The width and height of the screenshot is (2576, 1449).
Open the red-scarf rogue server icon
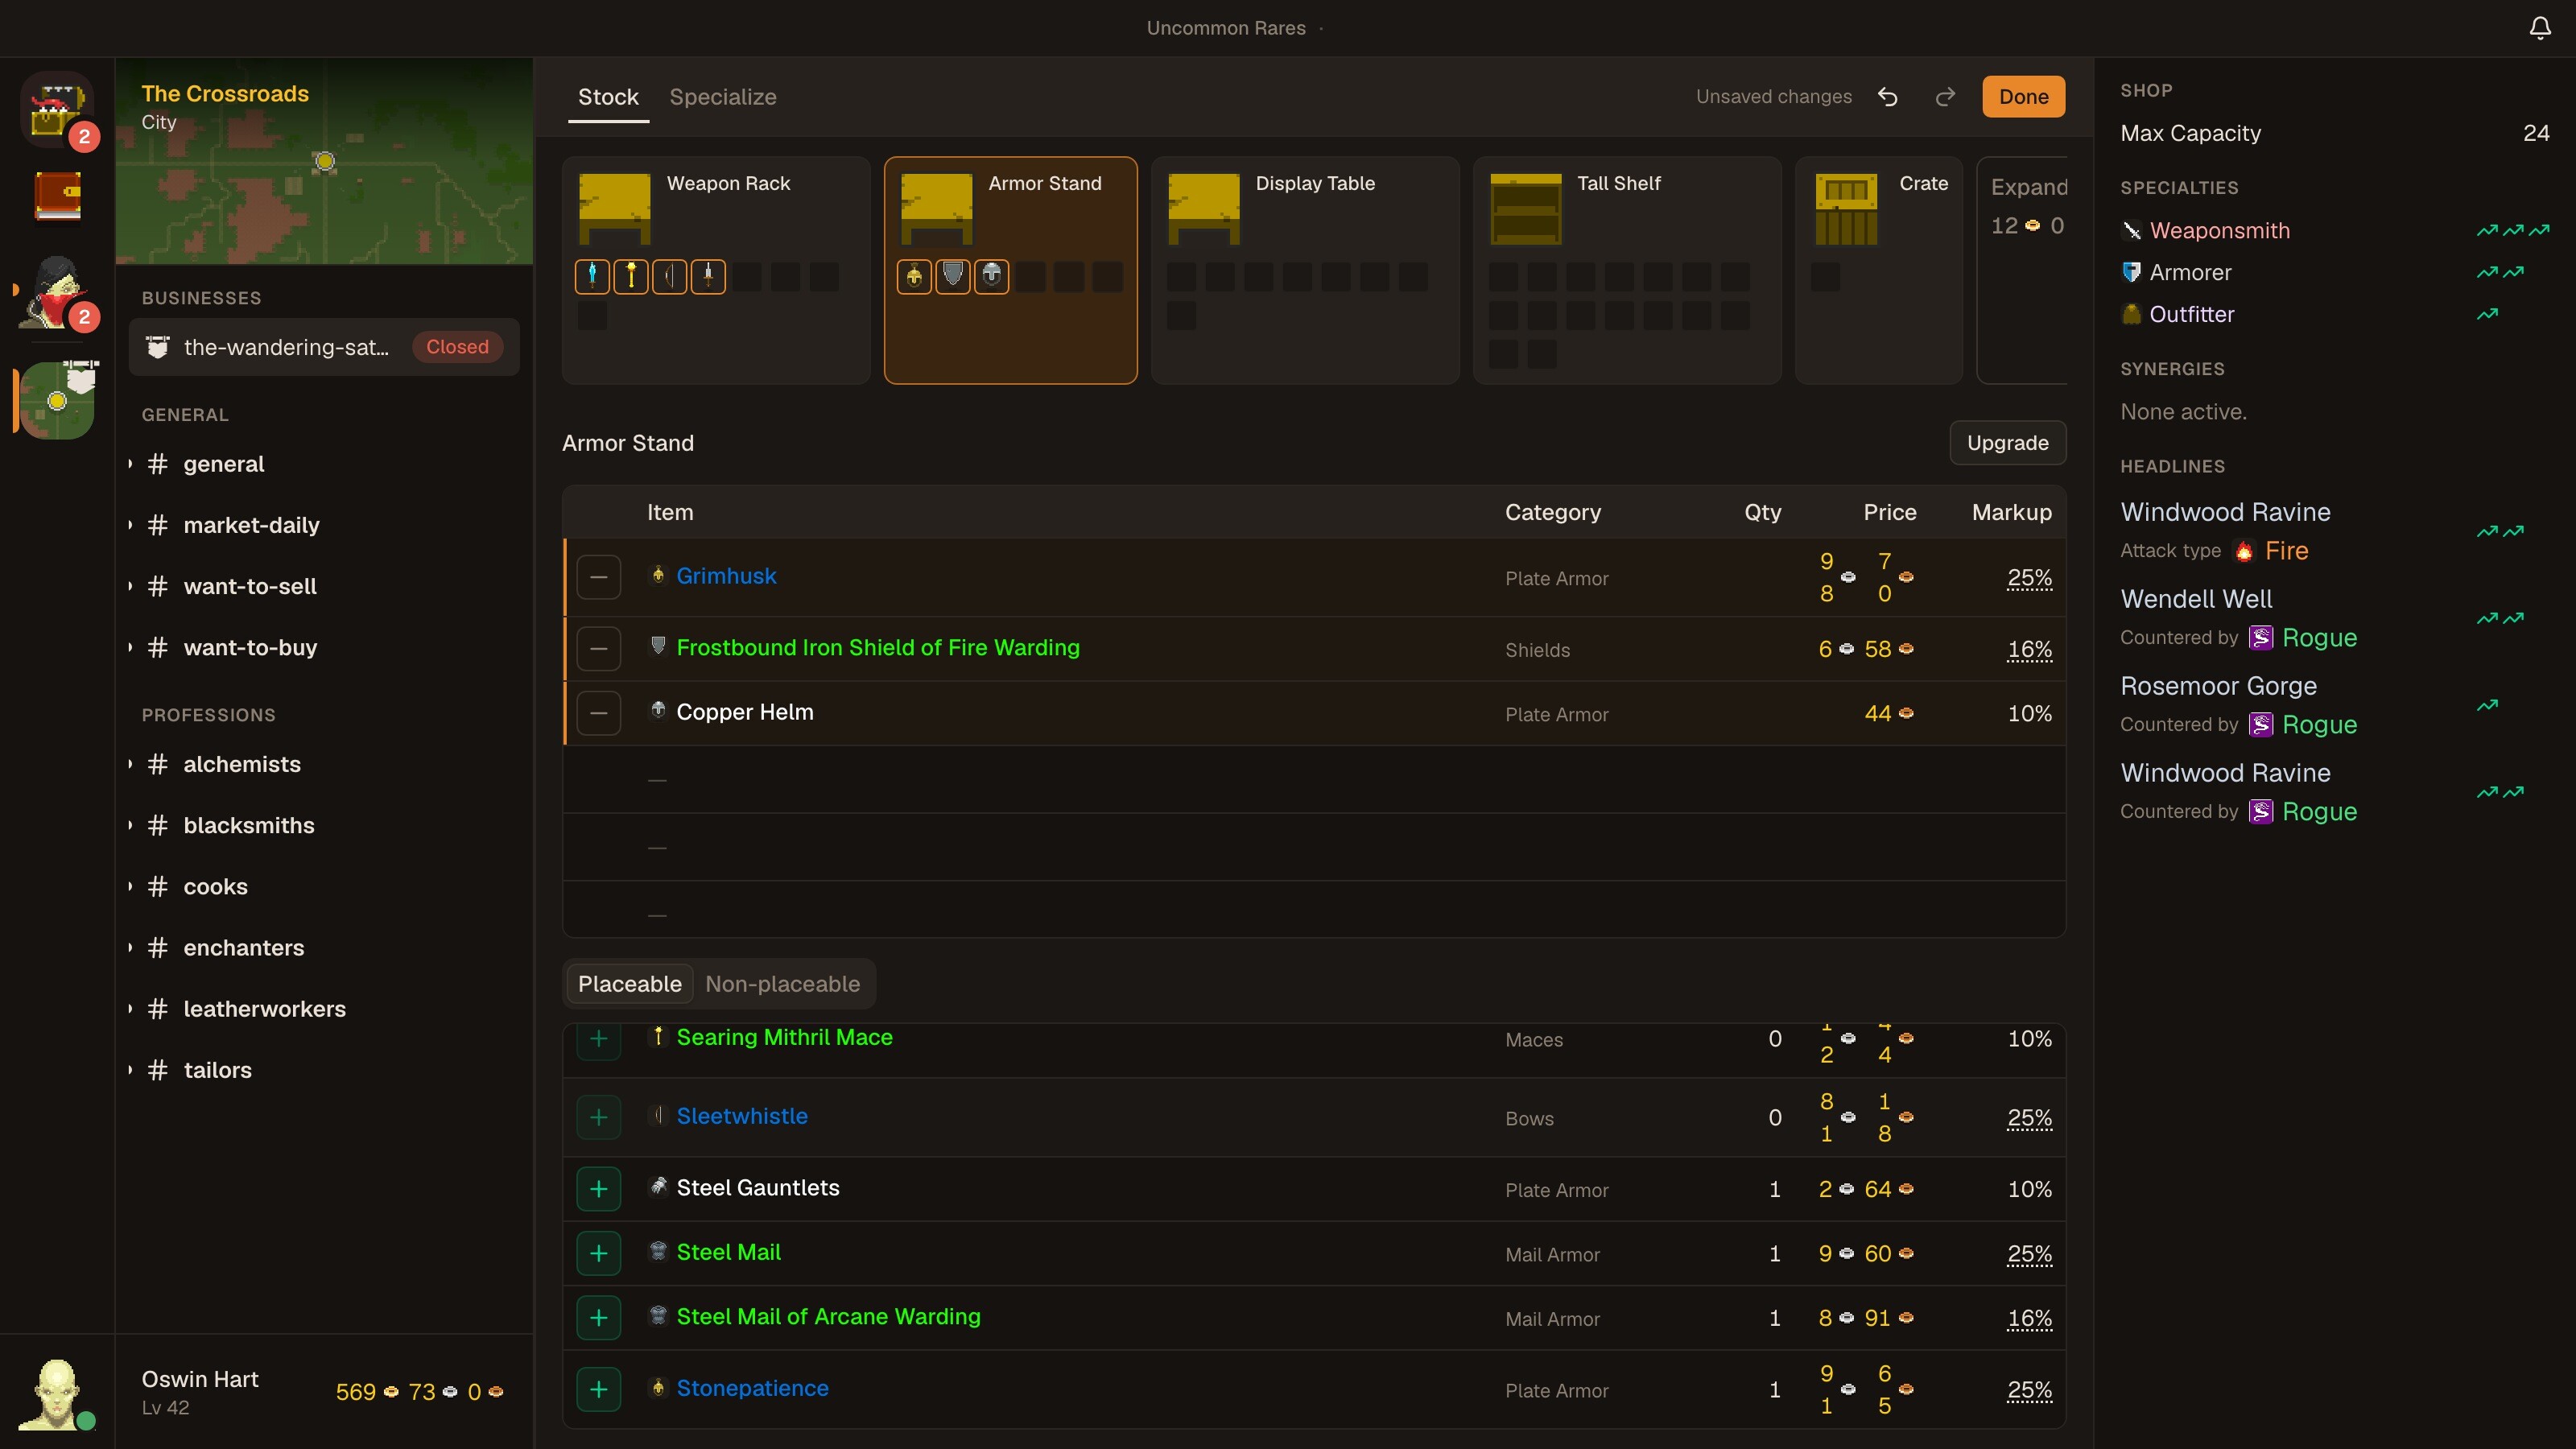click(x=57, y=291)
